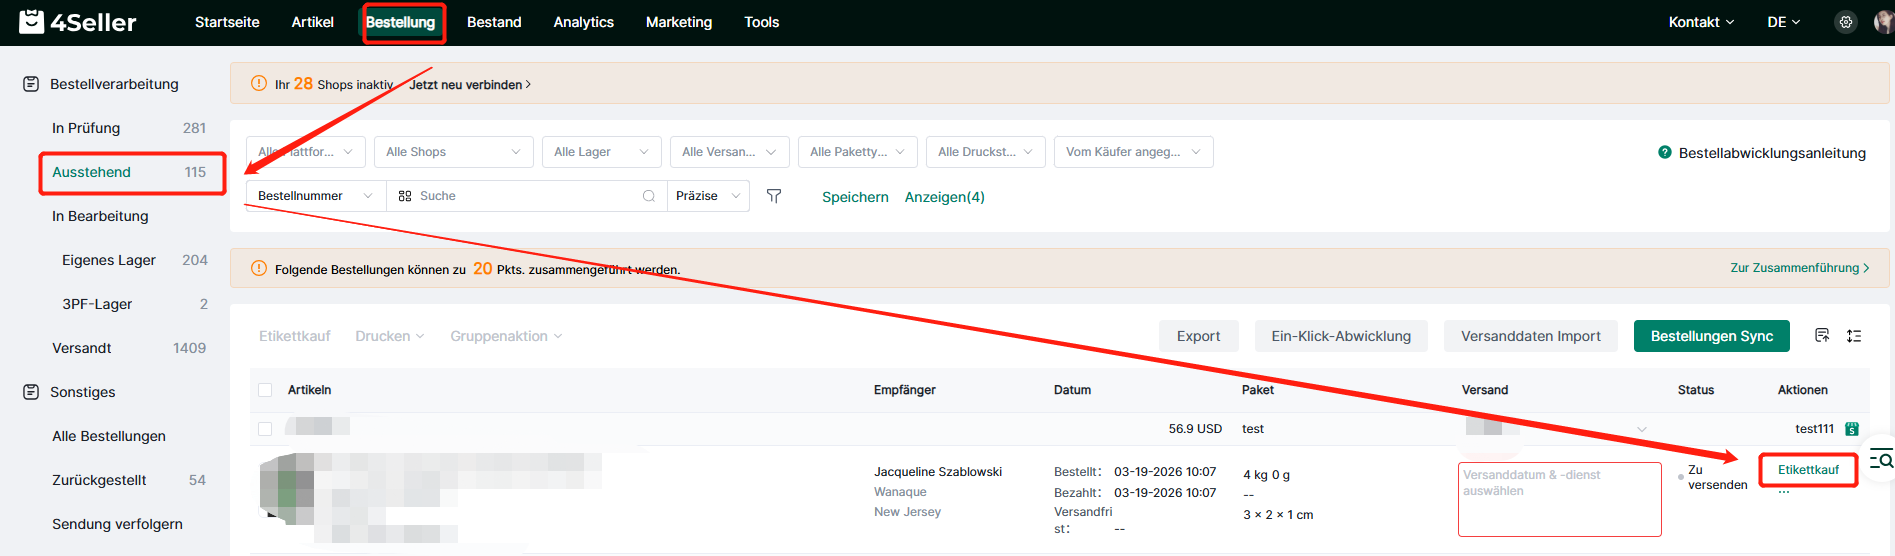This screenshot has width=1895, height=556.
Task: Click the Bestellungen Sync button
Action: (1711, 336)
